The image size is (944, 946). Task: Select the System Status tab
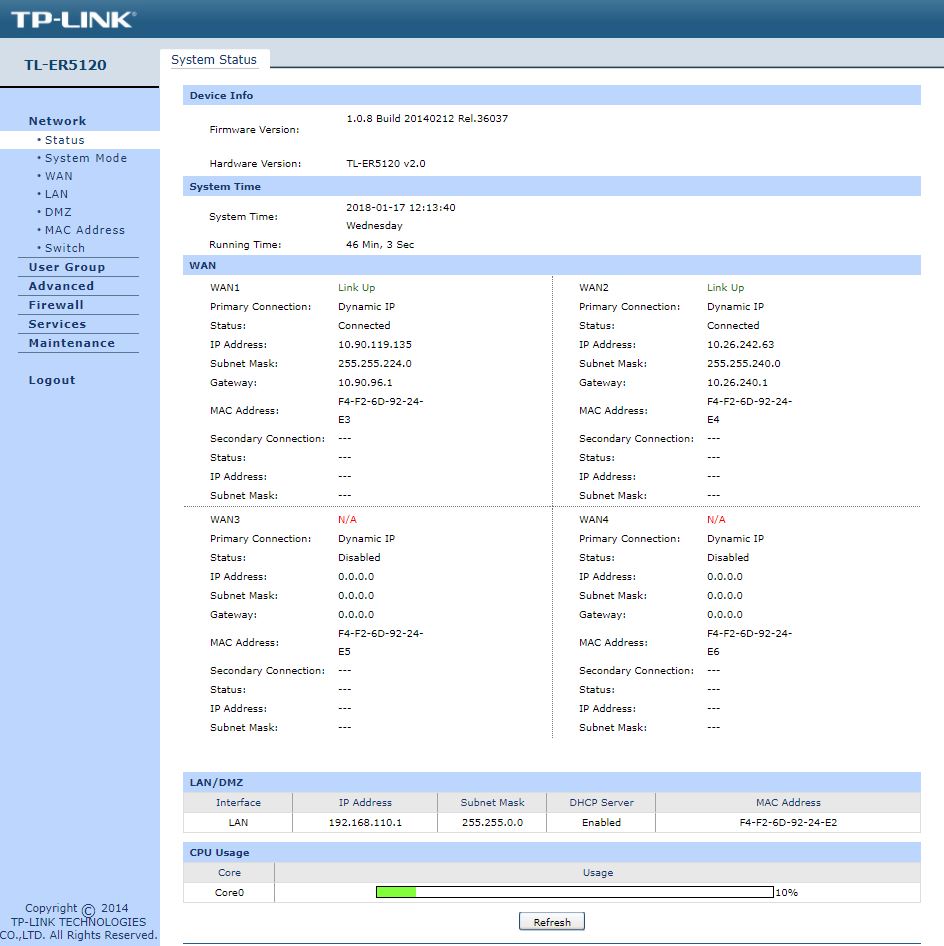point(214,60)
